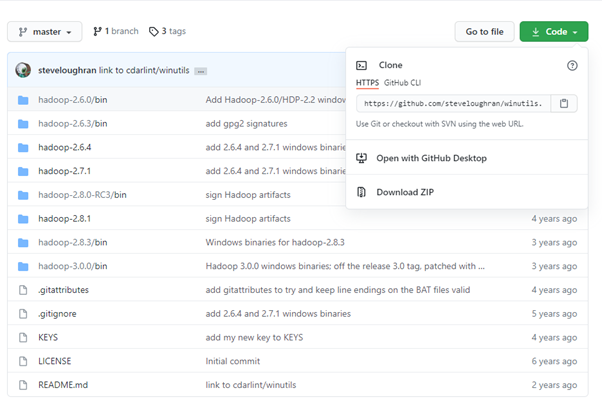This screenshot has height=404, width=602.
Task: Toggle the green Code dropdown button
Action: click(554, 31)
